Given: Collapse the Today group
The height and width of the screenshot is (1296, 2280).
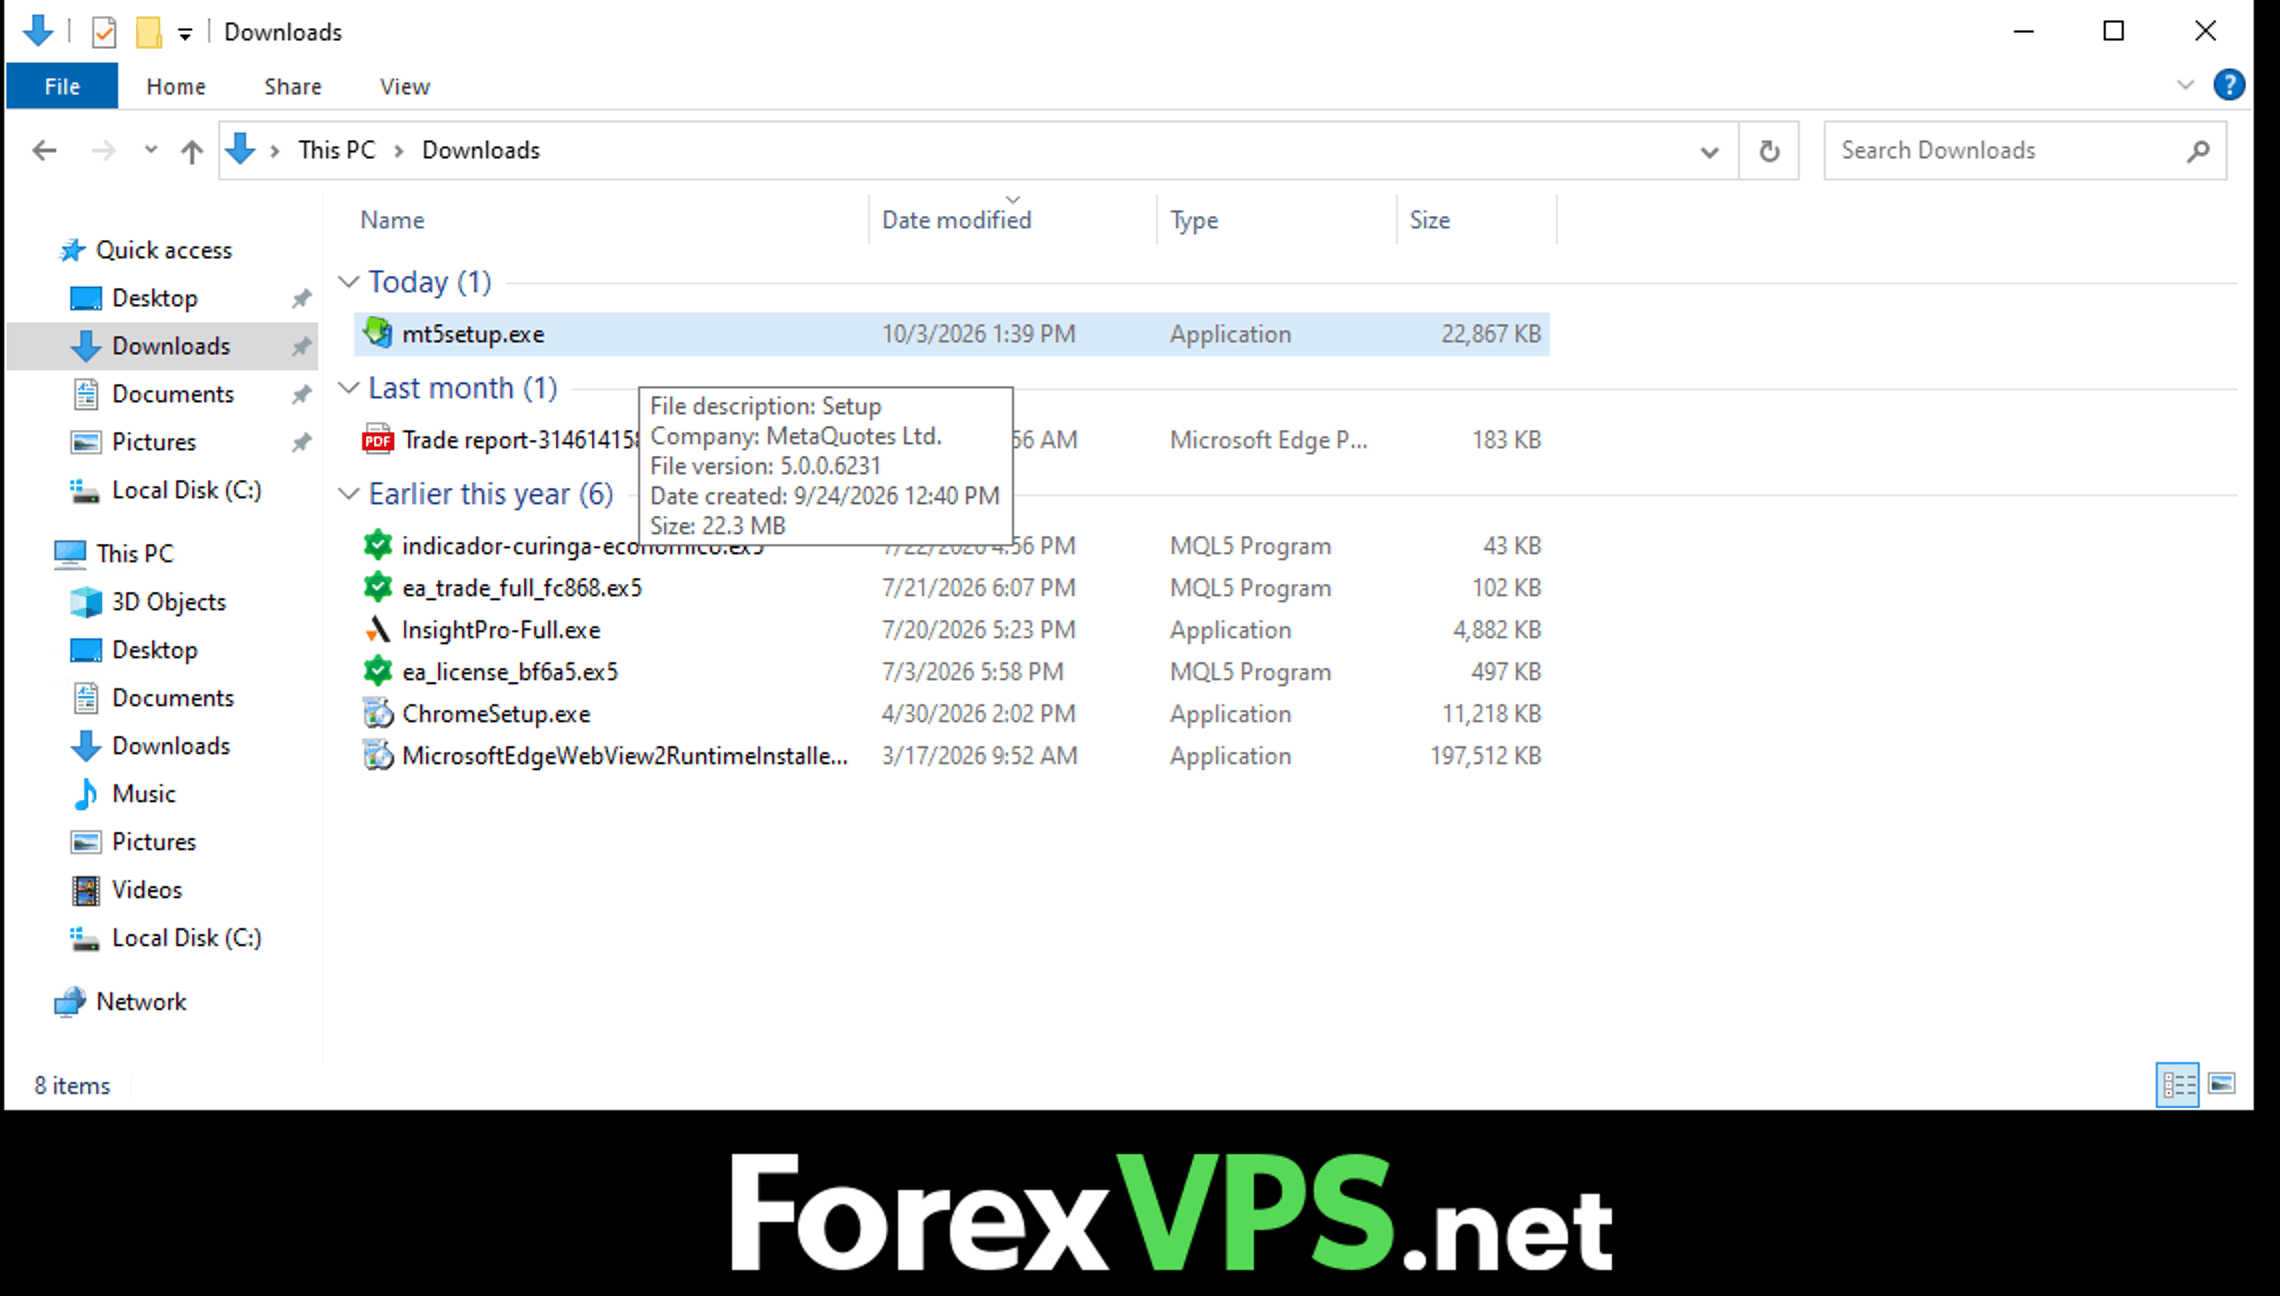Looking at the screenshot, I should coord(348,282).
